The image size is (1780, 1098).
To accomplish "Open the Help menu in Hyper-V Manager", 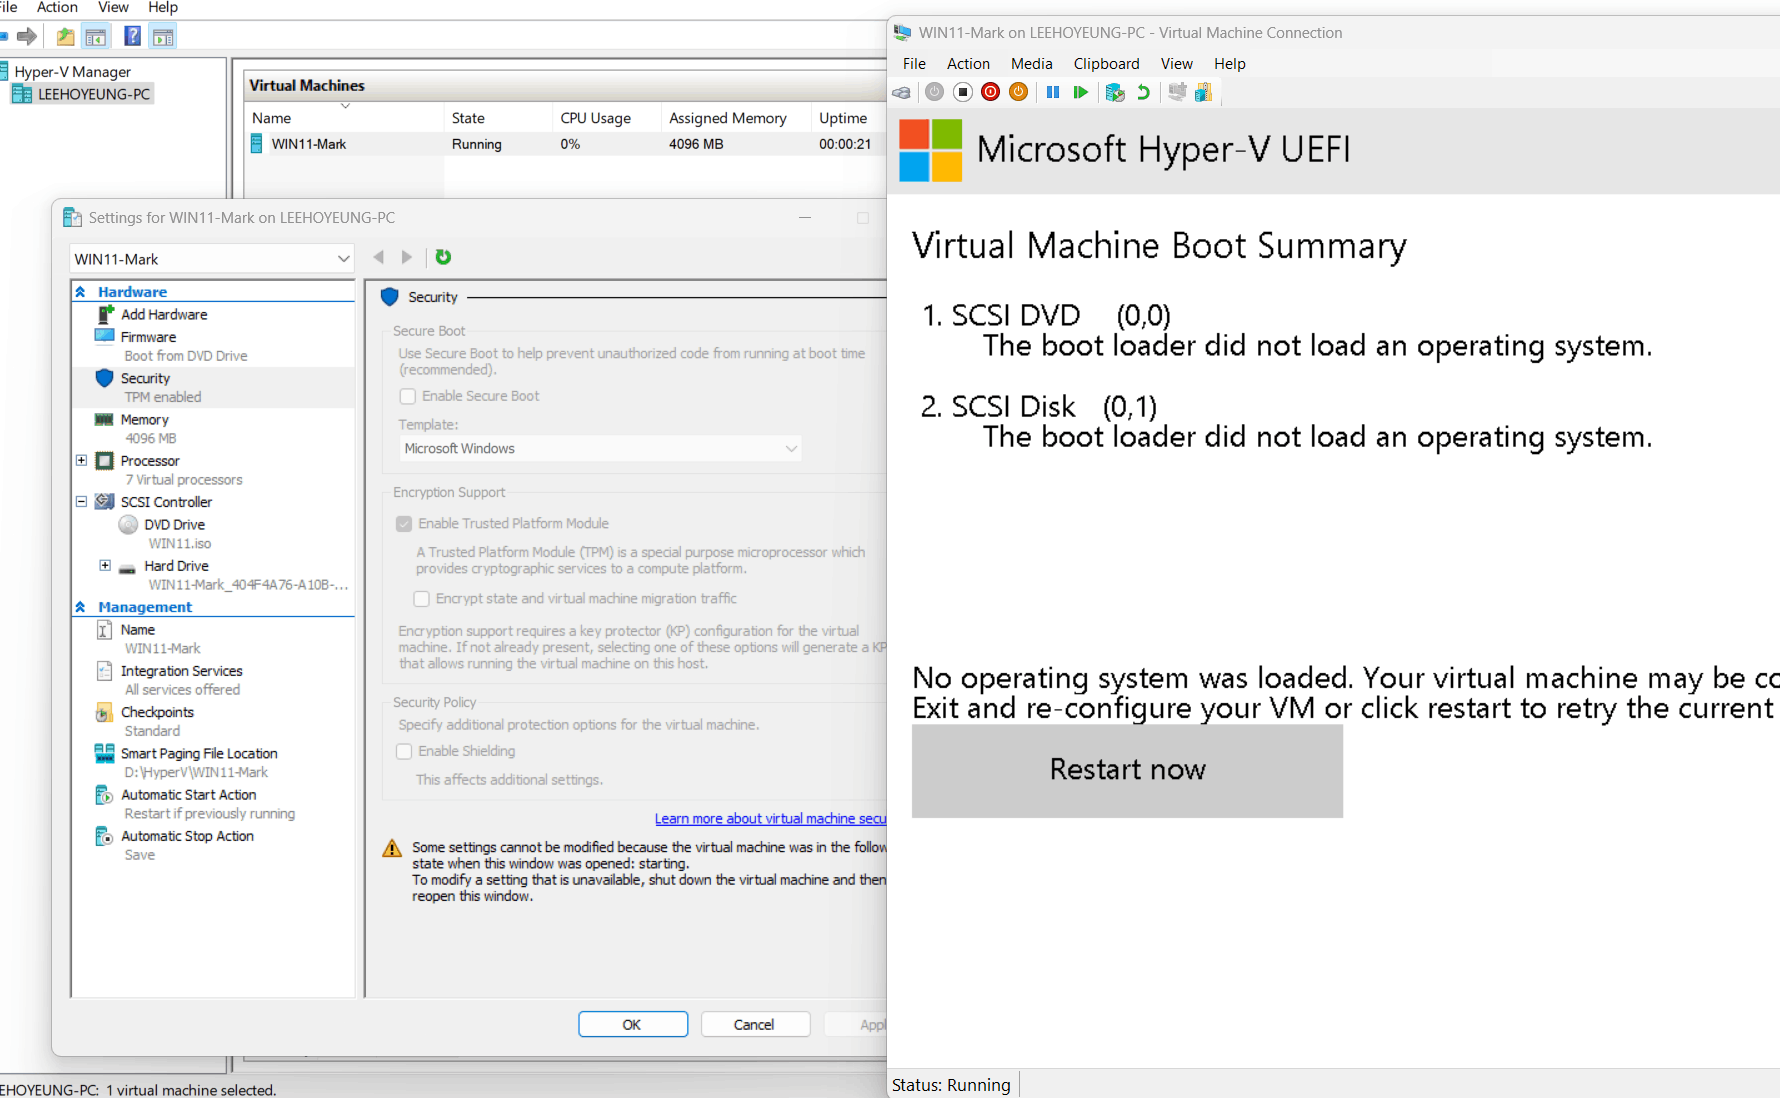I will click(x=163, y=8).
